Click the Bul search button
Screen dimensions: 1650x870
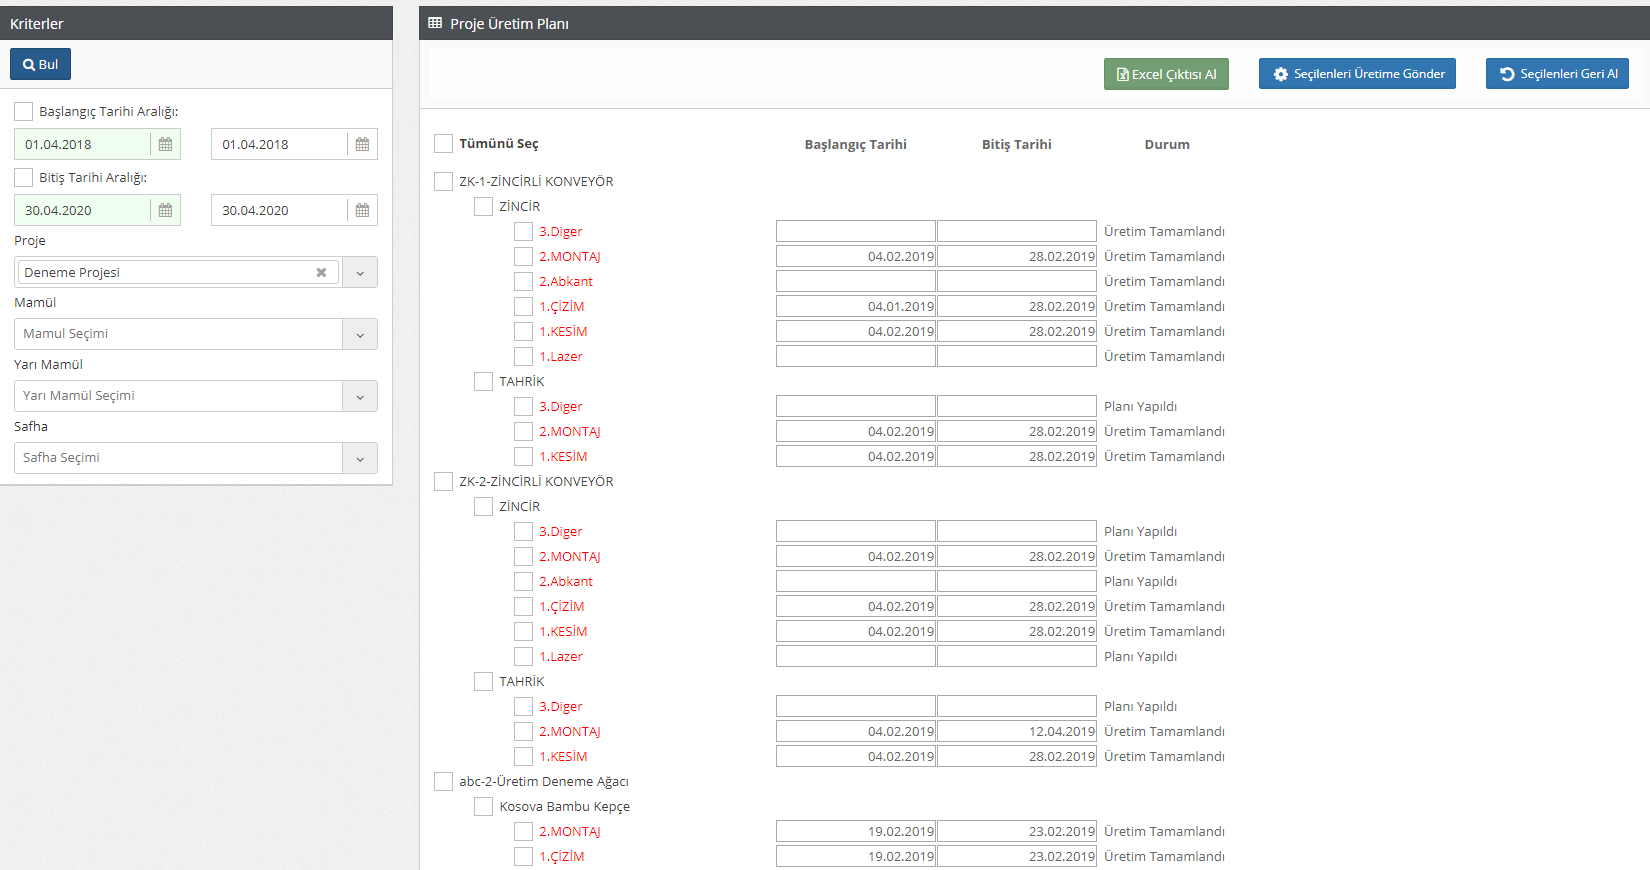click(40, 64)
